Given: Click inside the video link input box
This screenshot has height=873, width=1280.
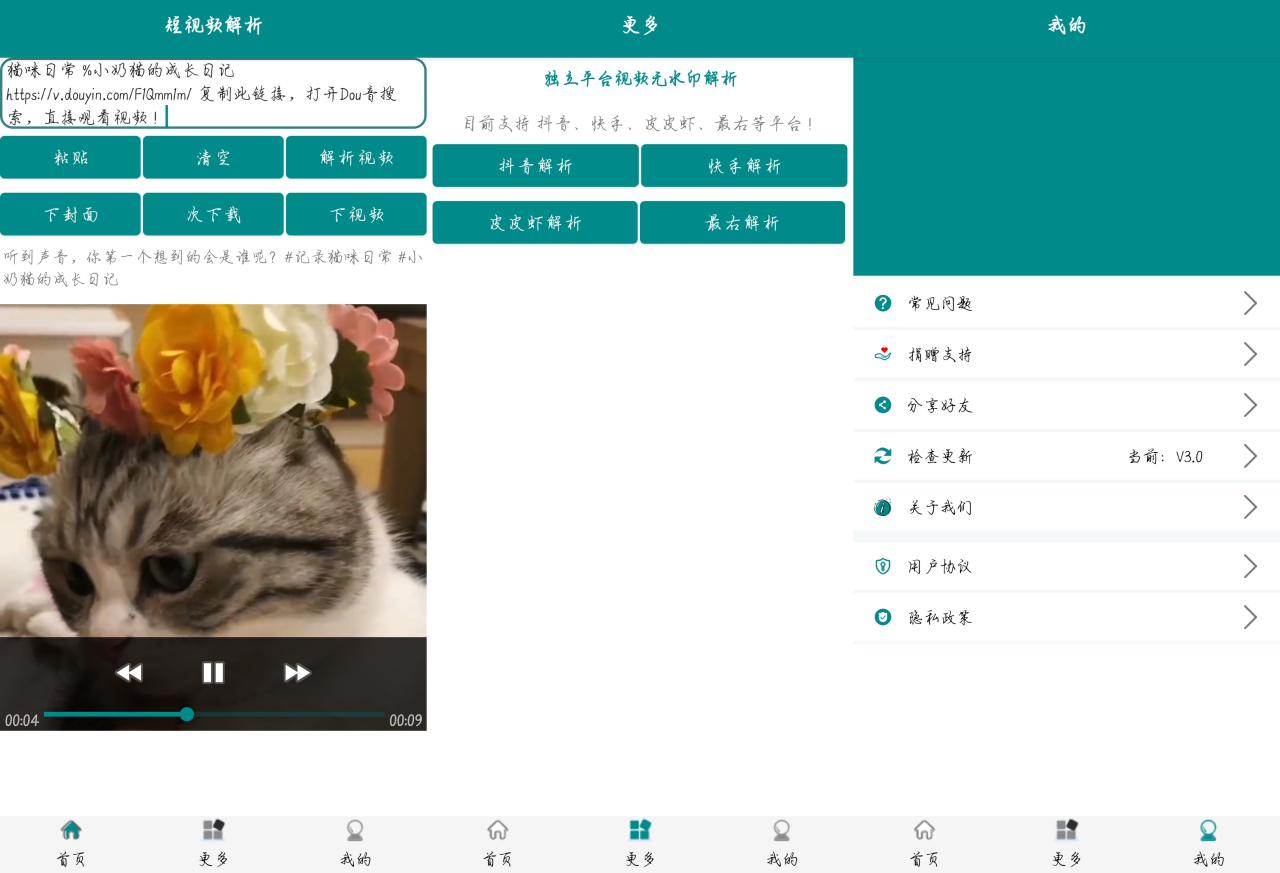Looking at the screenshot, I should tap(213, 93).
